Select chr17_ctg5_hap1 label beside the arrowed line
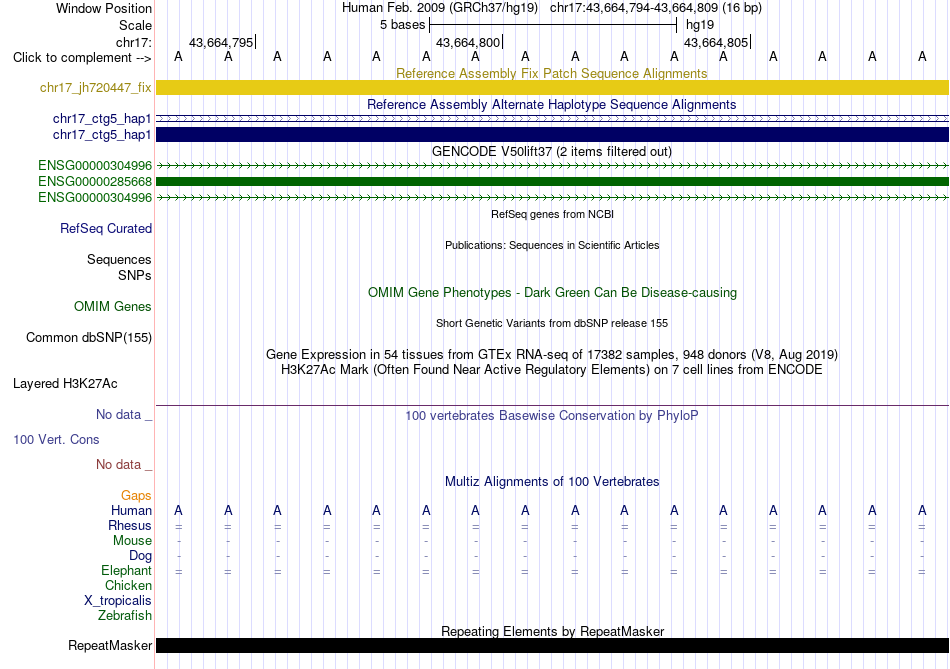This screenshot has height=669, width=950. [102, 118]
